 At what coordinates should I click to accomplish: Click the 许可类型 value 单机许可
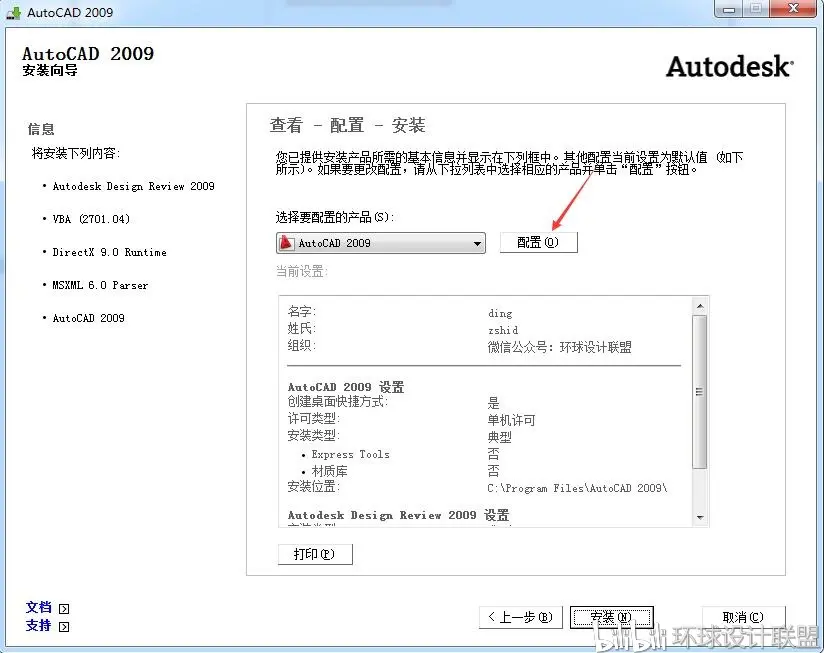coord(511,420)
